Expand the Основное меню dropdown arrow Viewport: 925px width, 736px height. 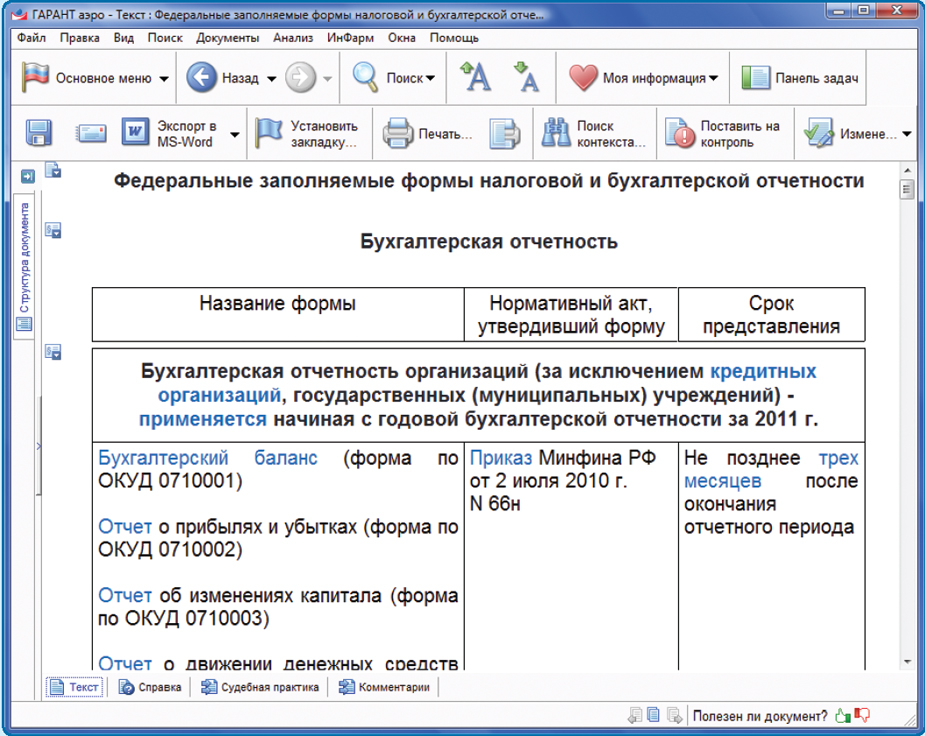click(x=164, y=79)
